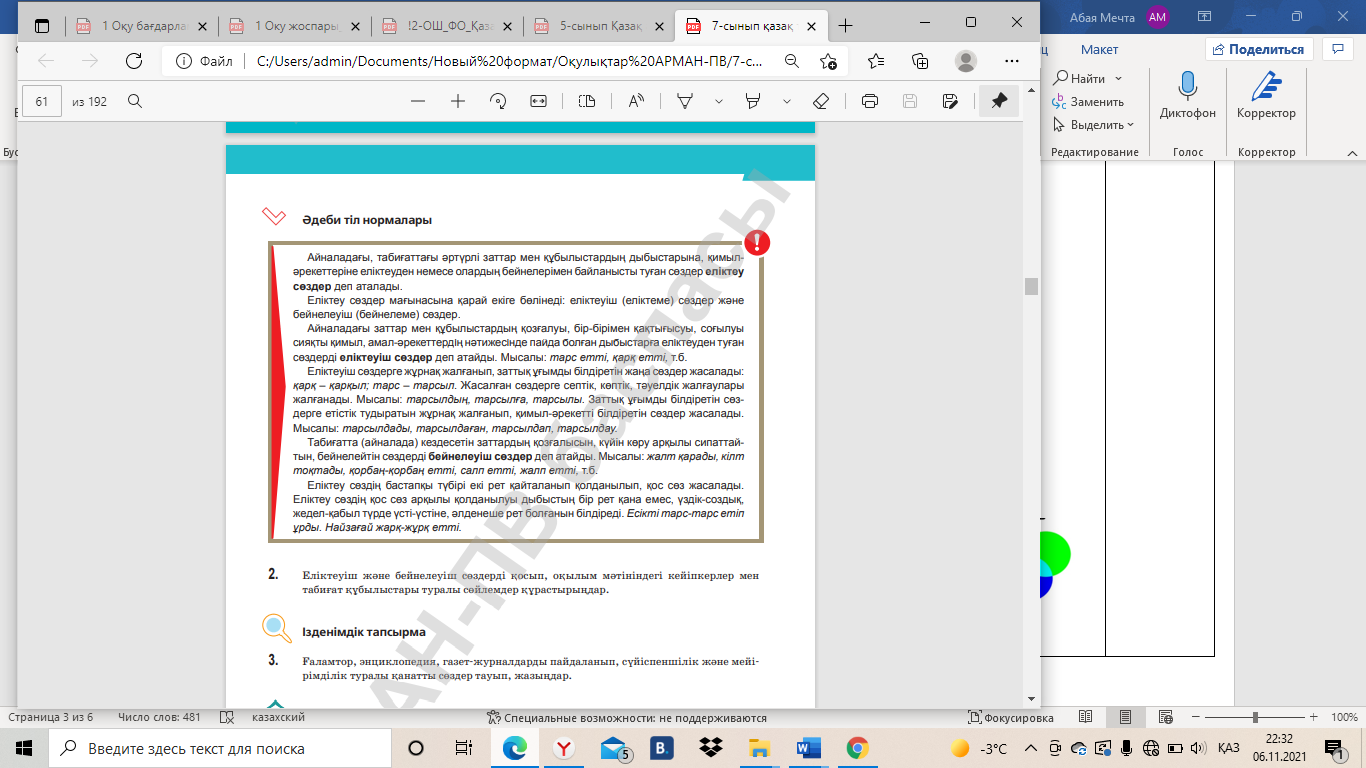Select the PDF Erase tool
Viewport: 1366px width, 768px height.
point(821,101)
